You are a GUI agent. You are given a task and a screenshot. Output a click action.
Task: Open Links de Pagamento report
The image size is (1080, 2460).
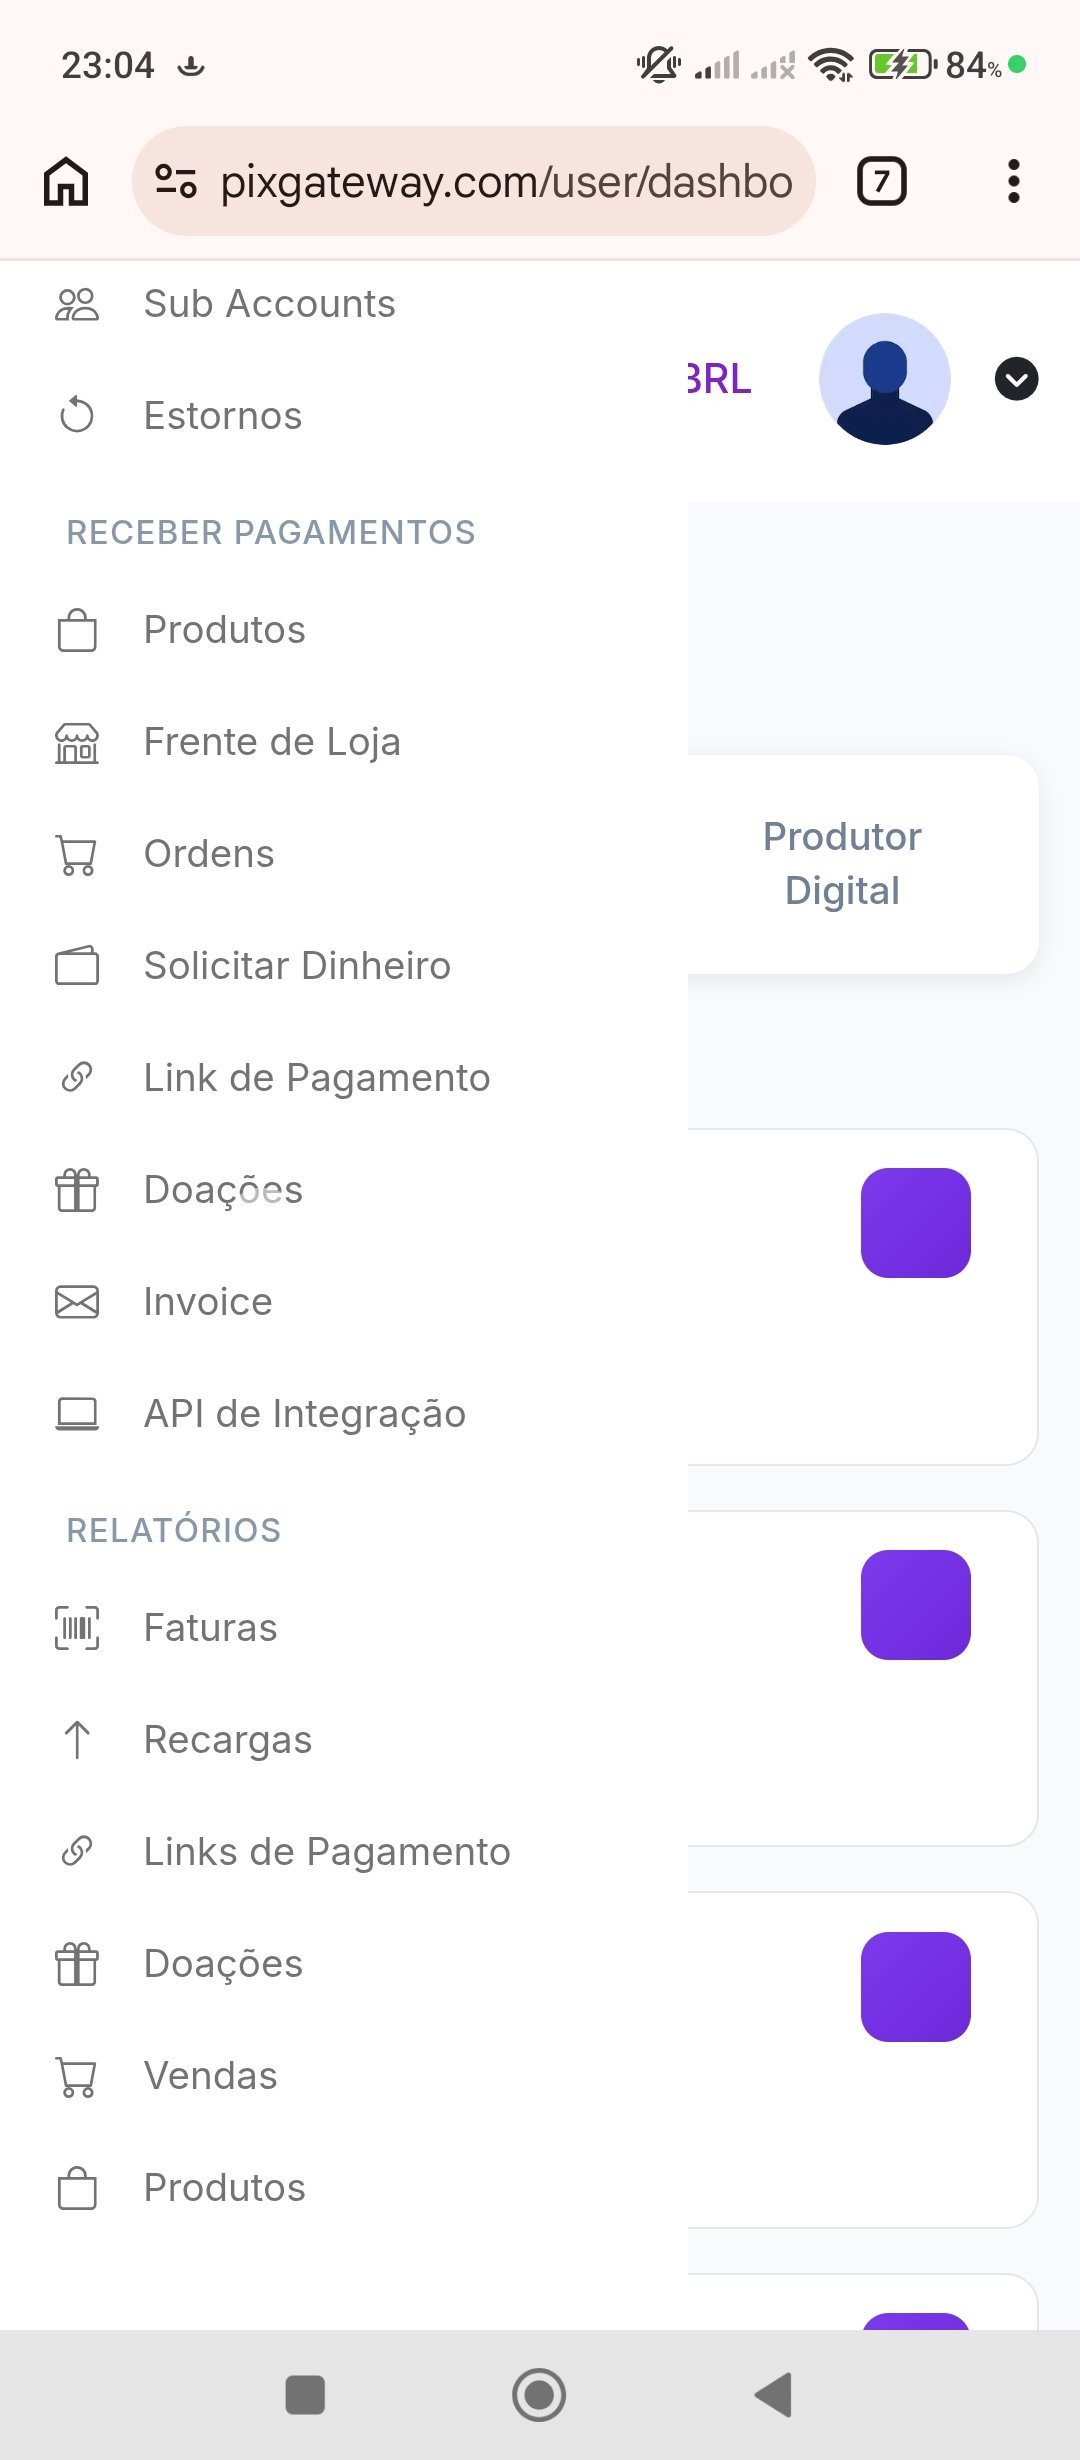pyautogui.click(x=326, y=1852)
